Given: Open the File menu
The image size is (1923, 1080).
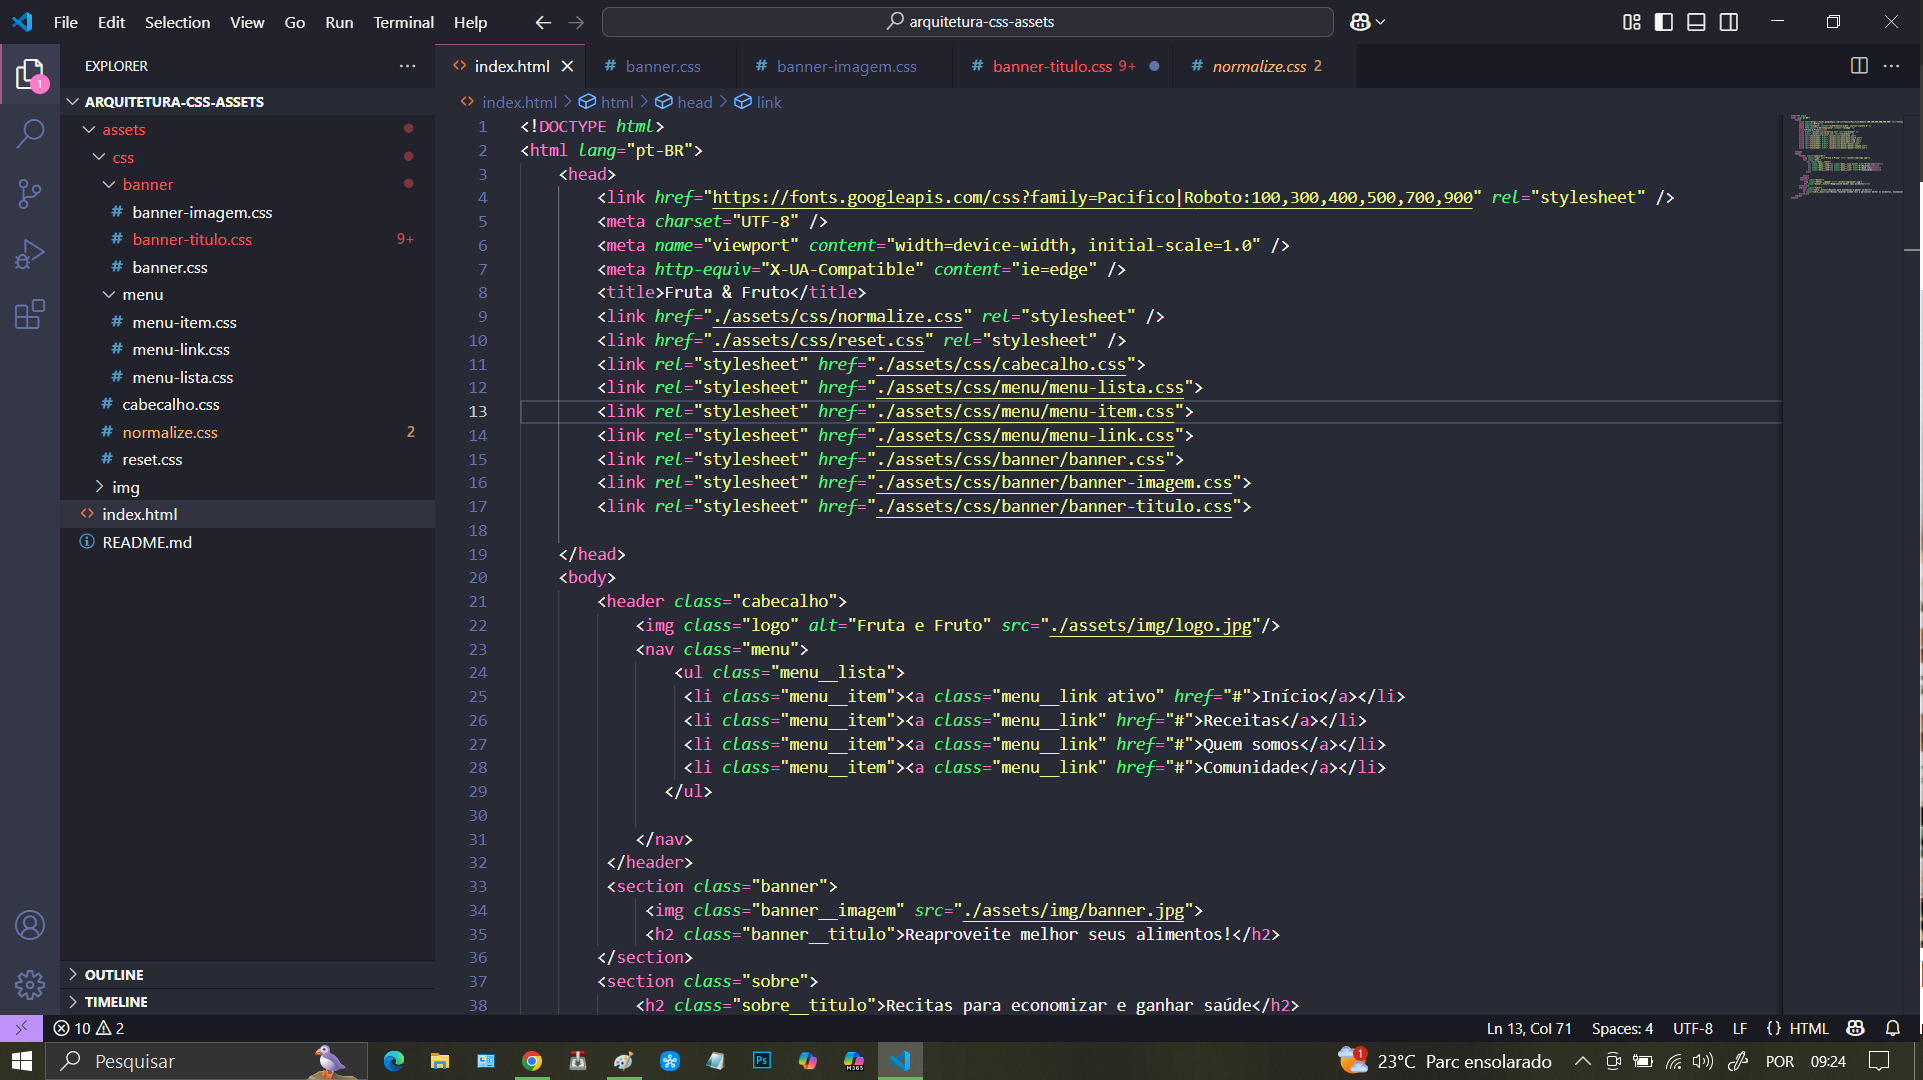Looking at the screenshot, I should [66, 22].
